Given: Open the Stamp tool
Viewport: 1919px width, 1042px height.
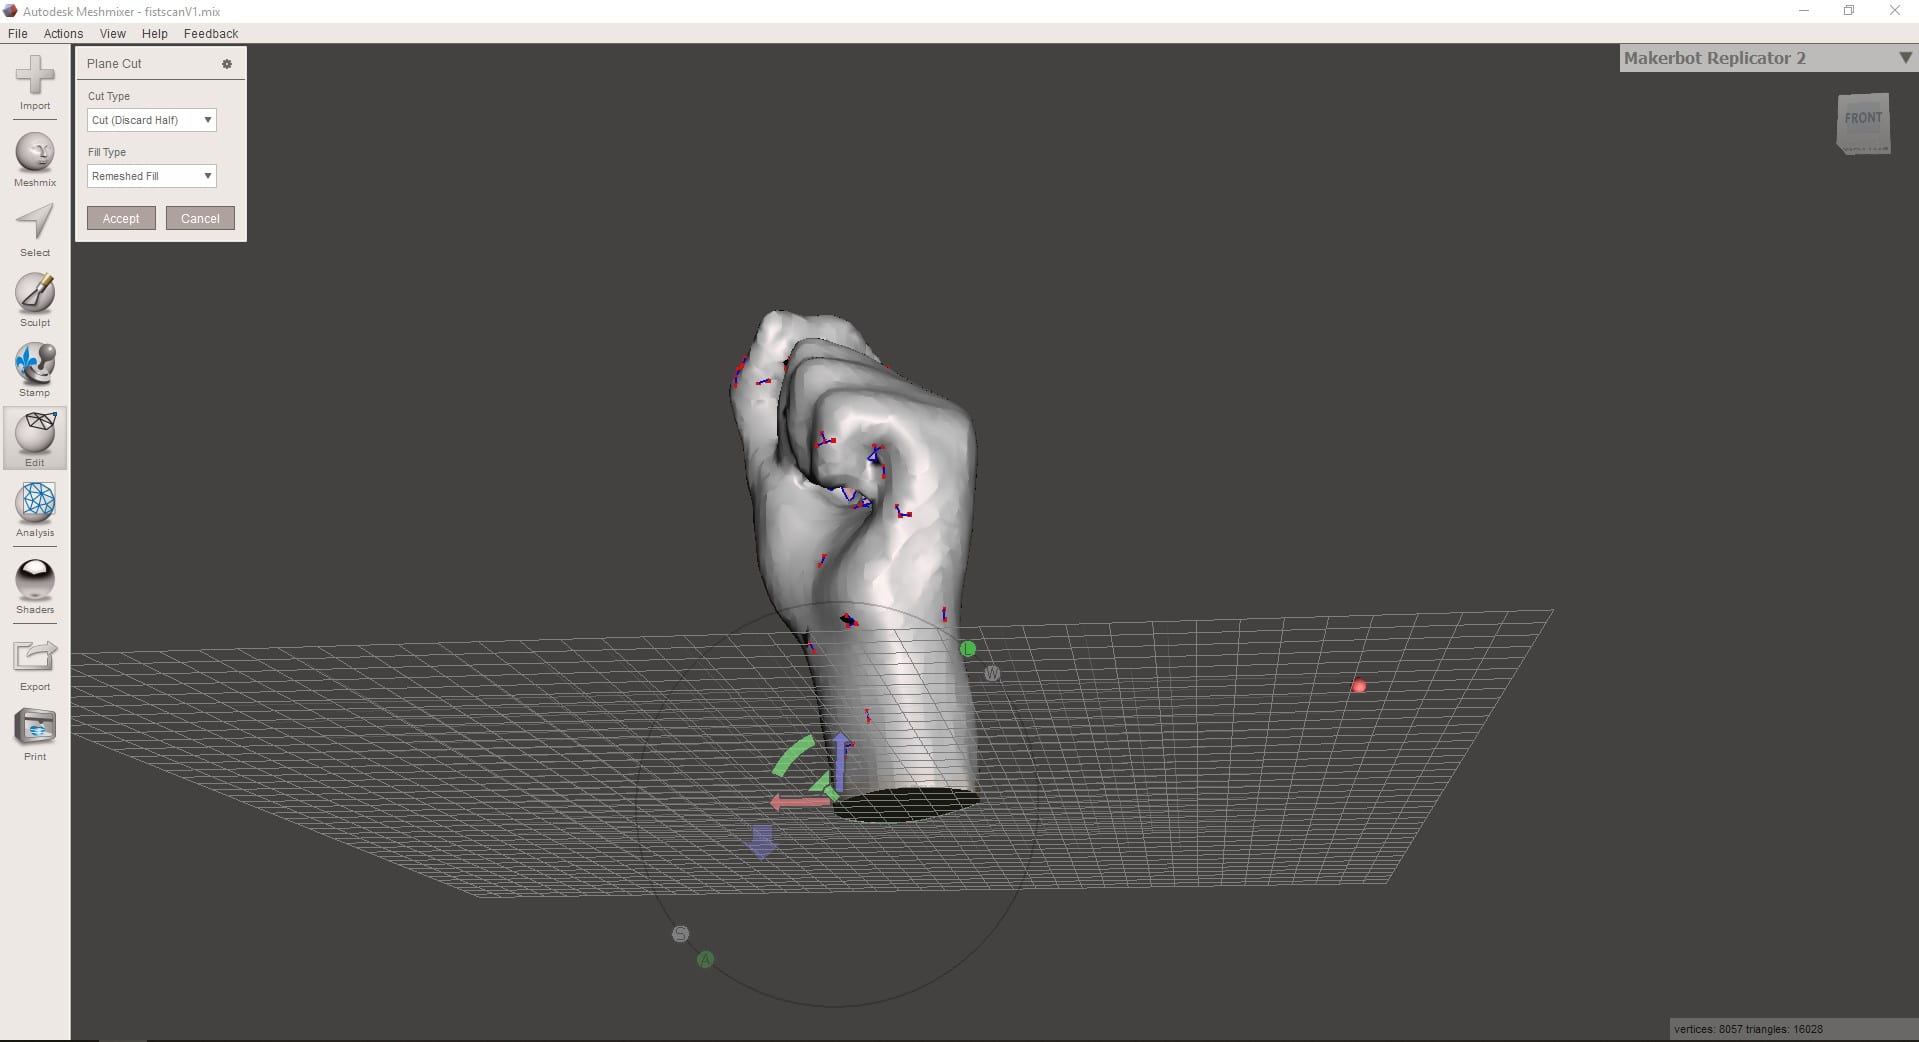Looking at the screenshot, I should tap(35, 364).
